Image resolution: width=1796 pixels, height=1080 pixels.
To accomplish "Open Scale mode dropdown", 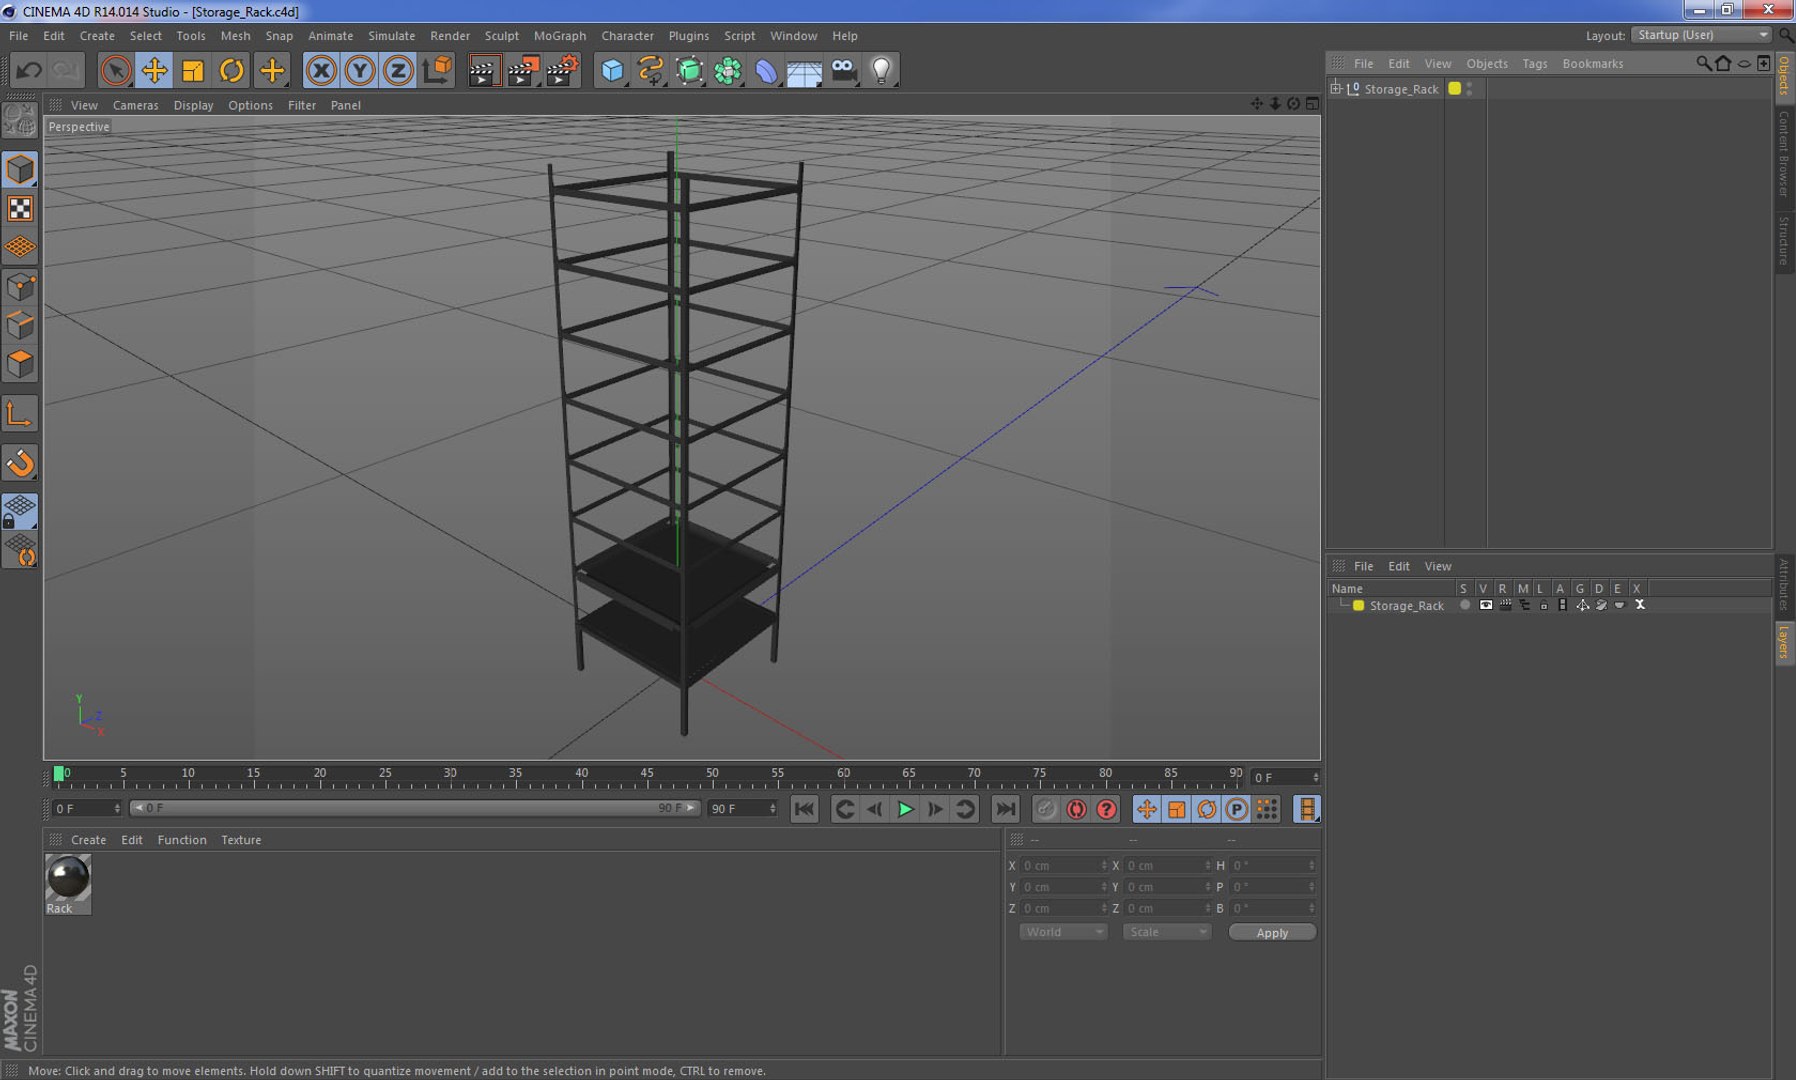I will coord(1166,932).
